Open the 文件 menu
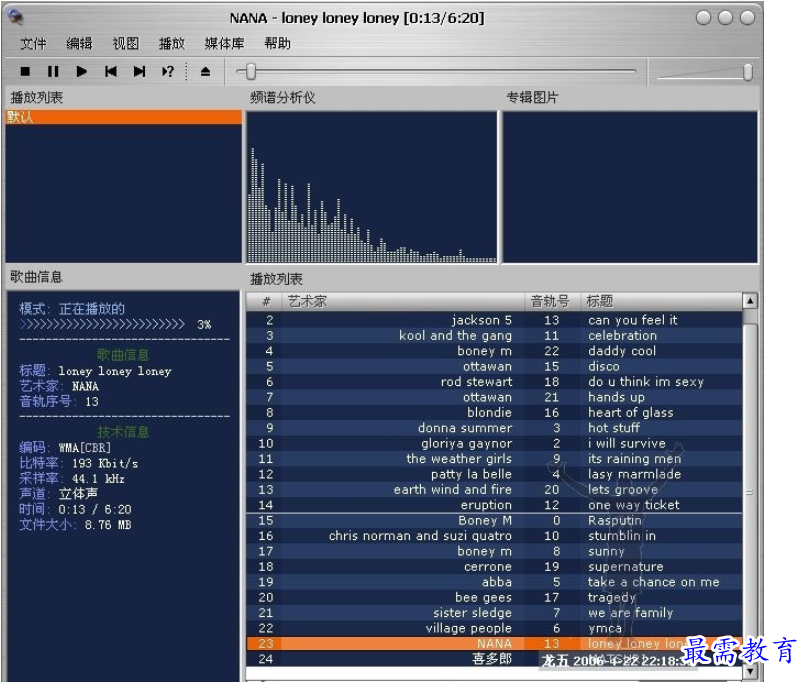805x682 pixels. [x=33, y=44]
